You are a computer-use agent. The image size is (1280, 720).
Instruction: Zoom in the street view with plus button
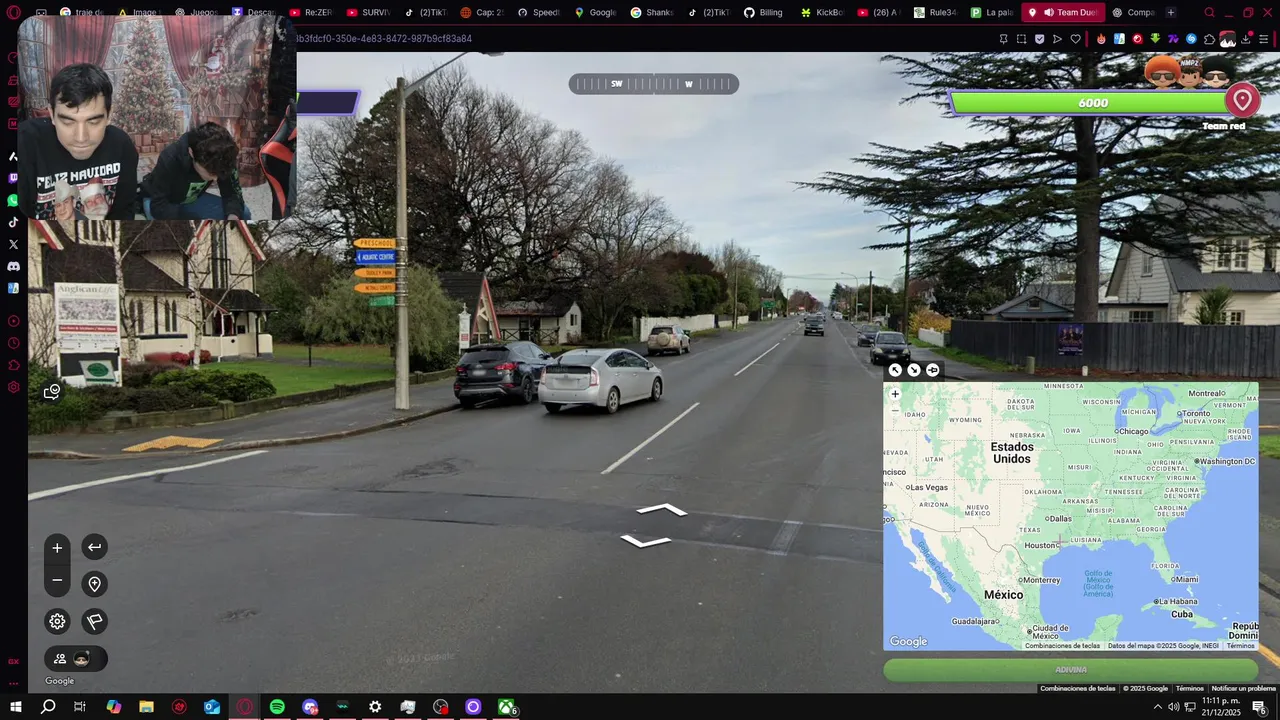57,548
